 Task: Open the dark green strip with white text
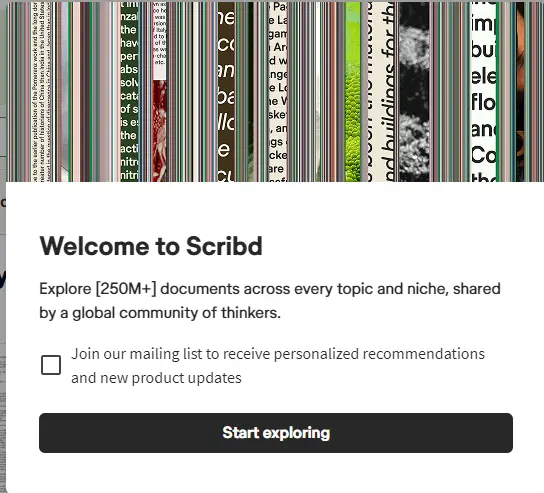click(129, 91)
